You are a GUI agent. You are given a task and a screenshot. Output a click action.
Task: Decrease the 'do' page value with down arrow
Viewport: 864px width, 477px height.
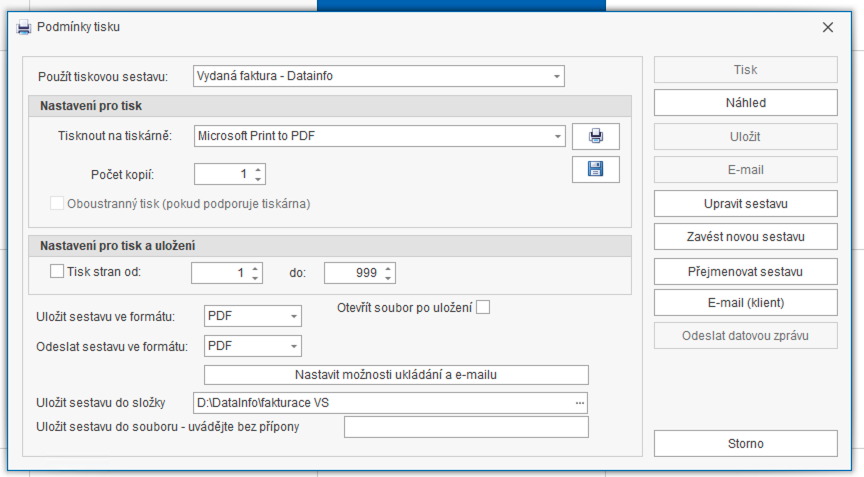coord(389,278)
